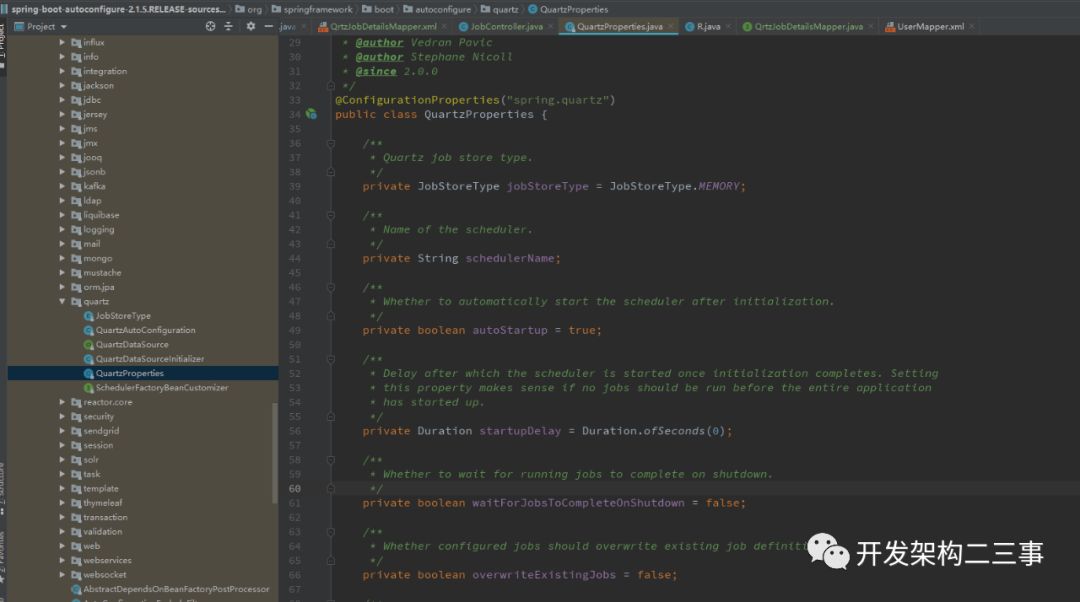This screenshot has width=1080, height=602.
Task: Open the Project view dropdown
Action: 64,27
